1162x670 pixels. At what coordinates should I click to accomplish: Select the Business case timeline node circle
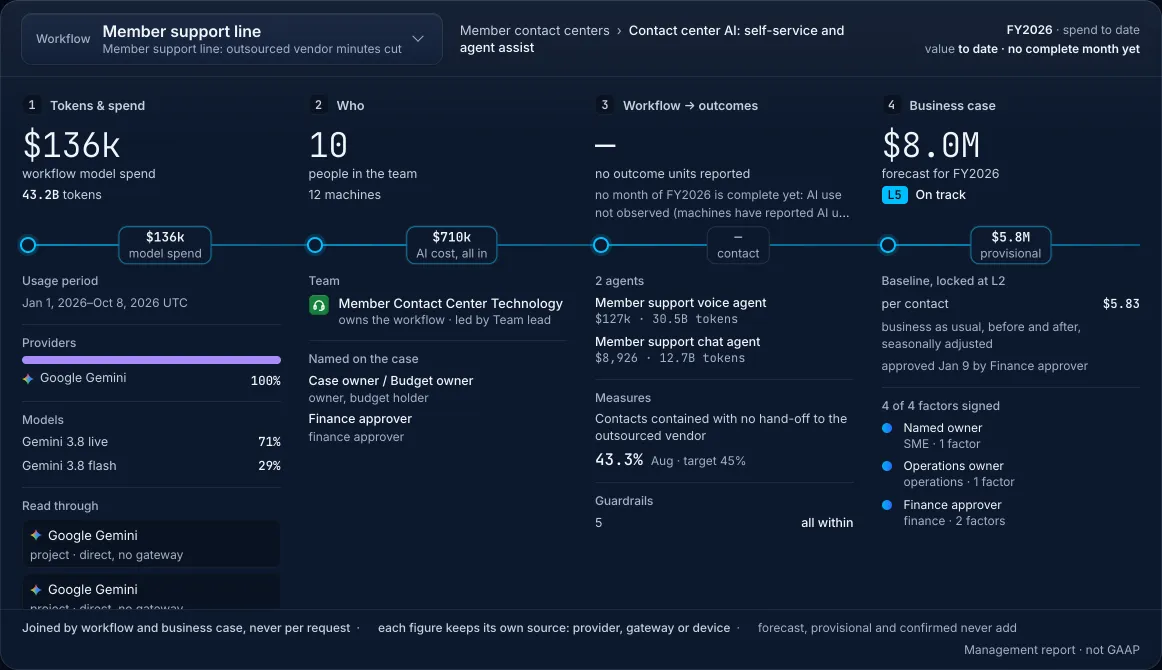888,245
